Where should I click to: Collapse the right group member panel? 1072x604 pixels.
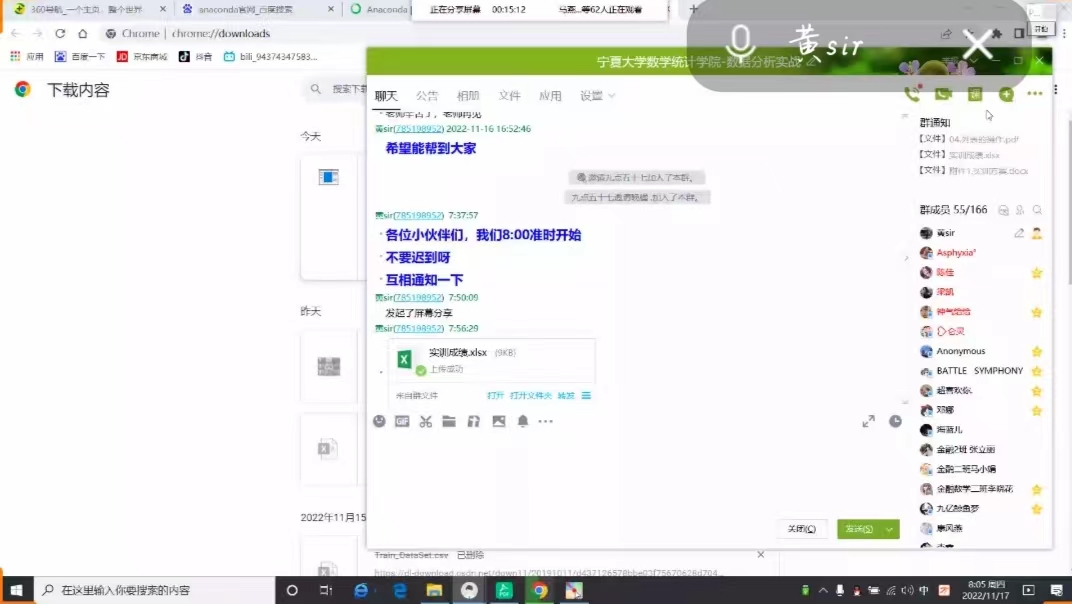(907, 258)
